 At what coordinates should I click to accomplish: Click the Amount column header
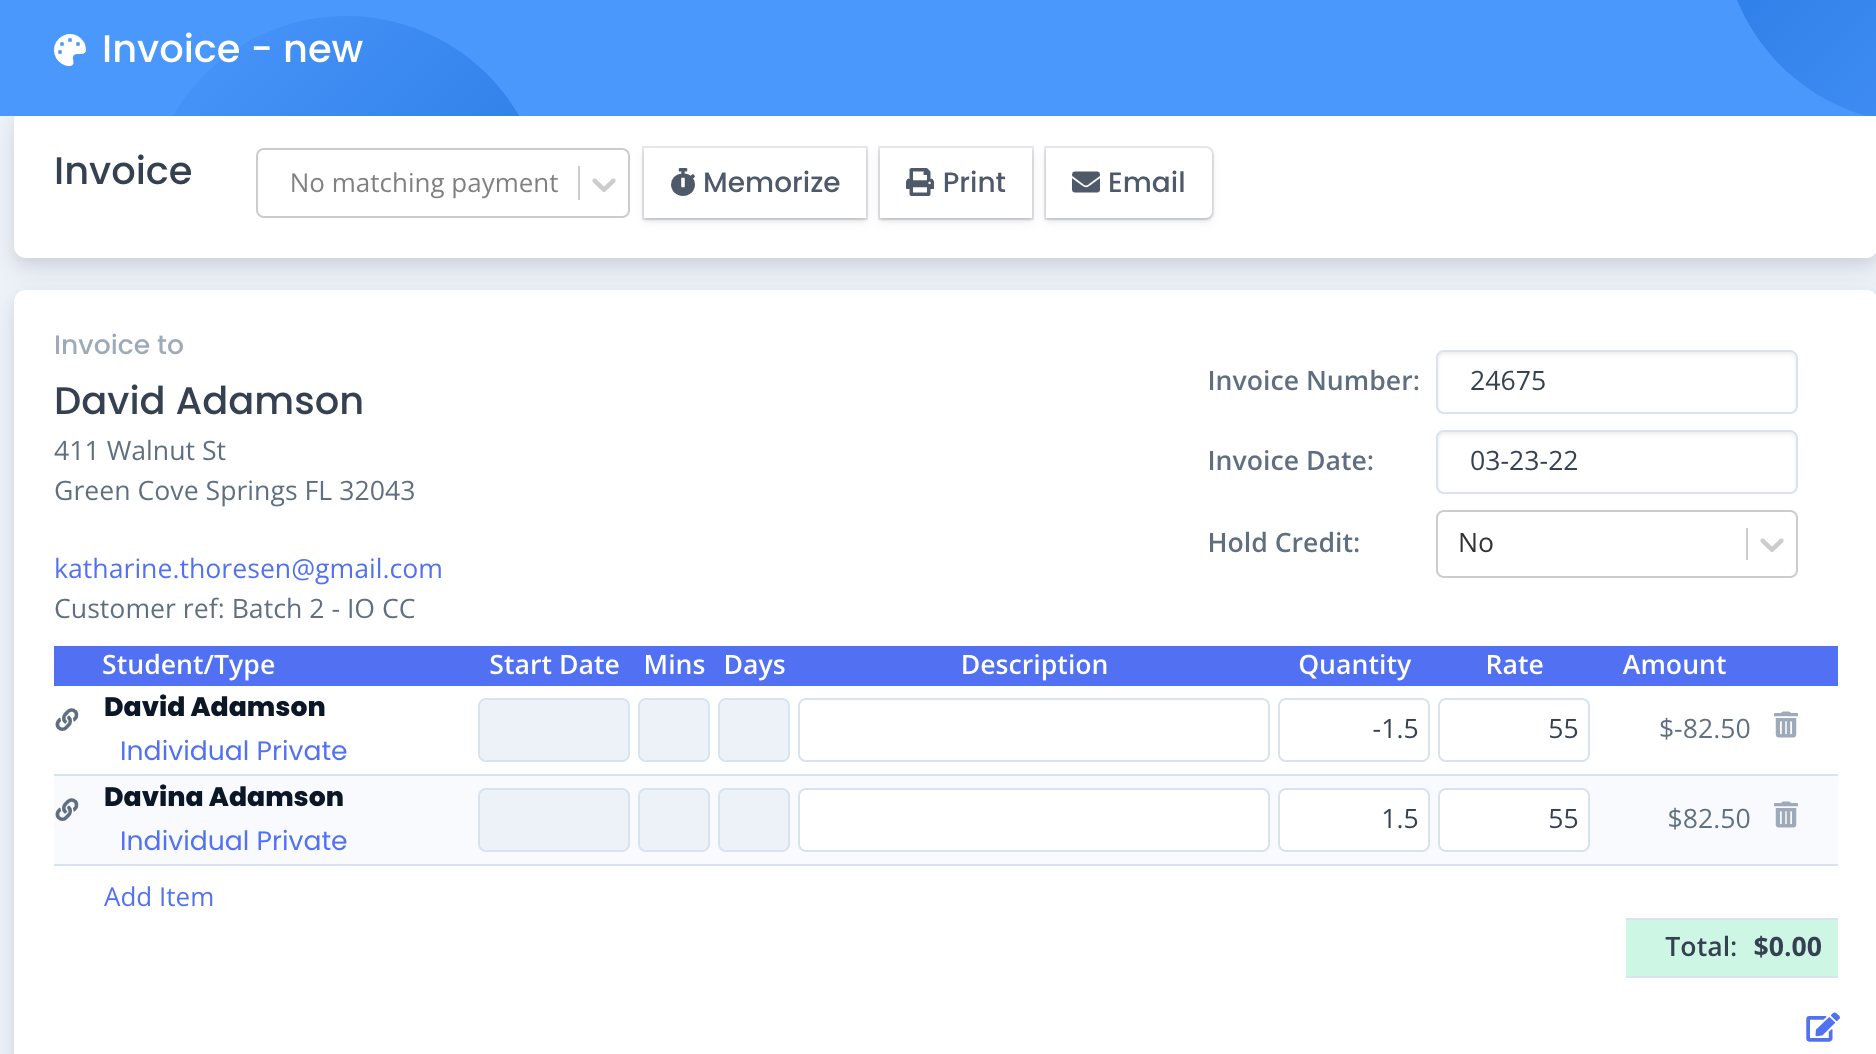click(x=1674, y=665)
